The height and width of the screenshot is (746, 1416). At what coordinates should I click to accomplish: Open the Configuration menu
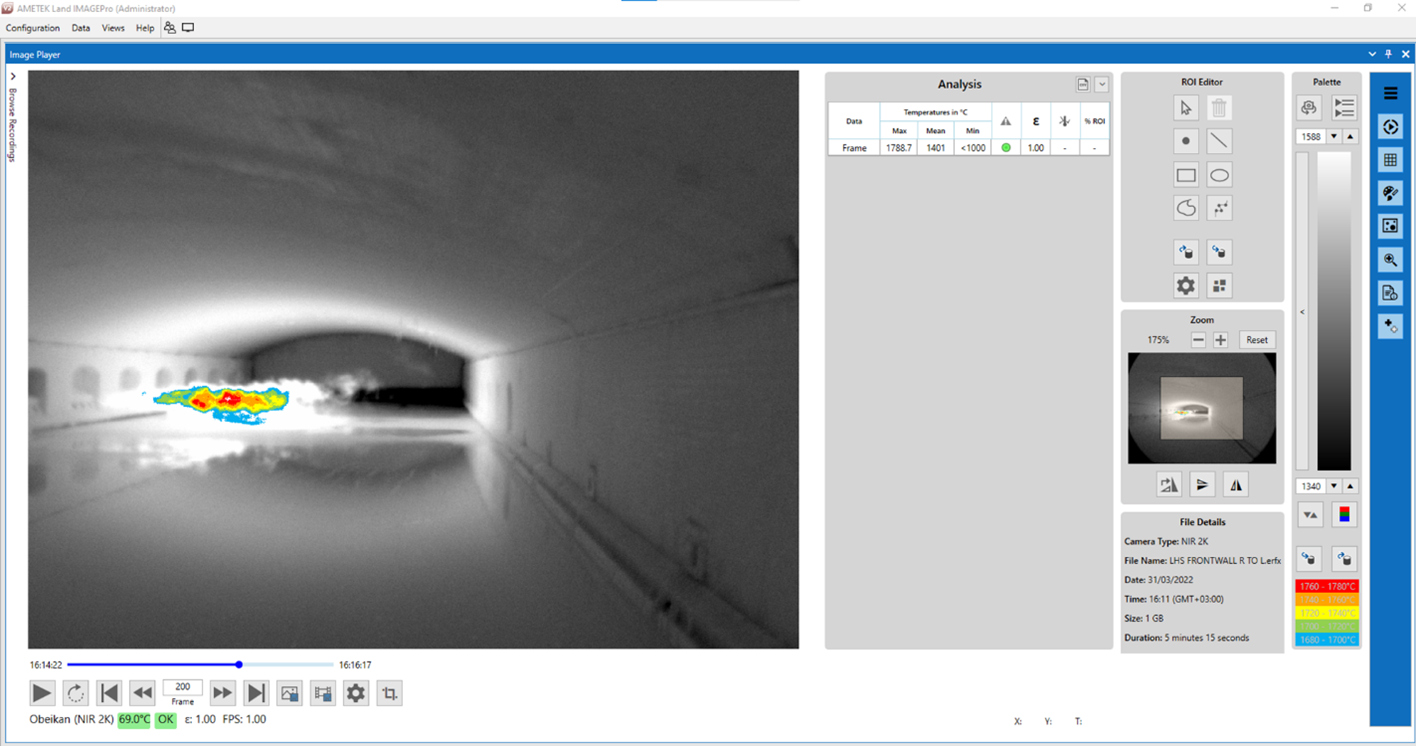pyautogui.click(x=33, y=28)
